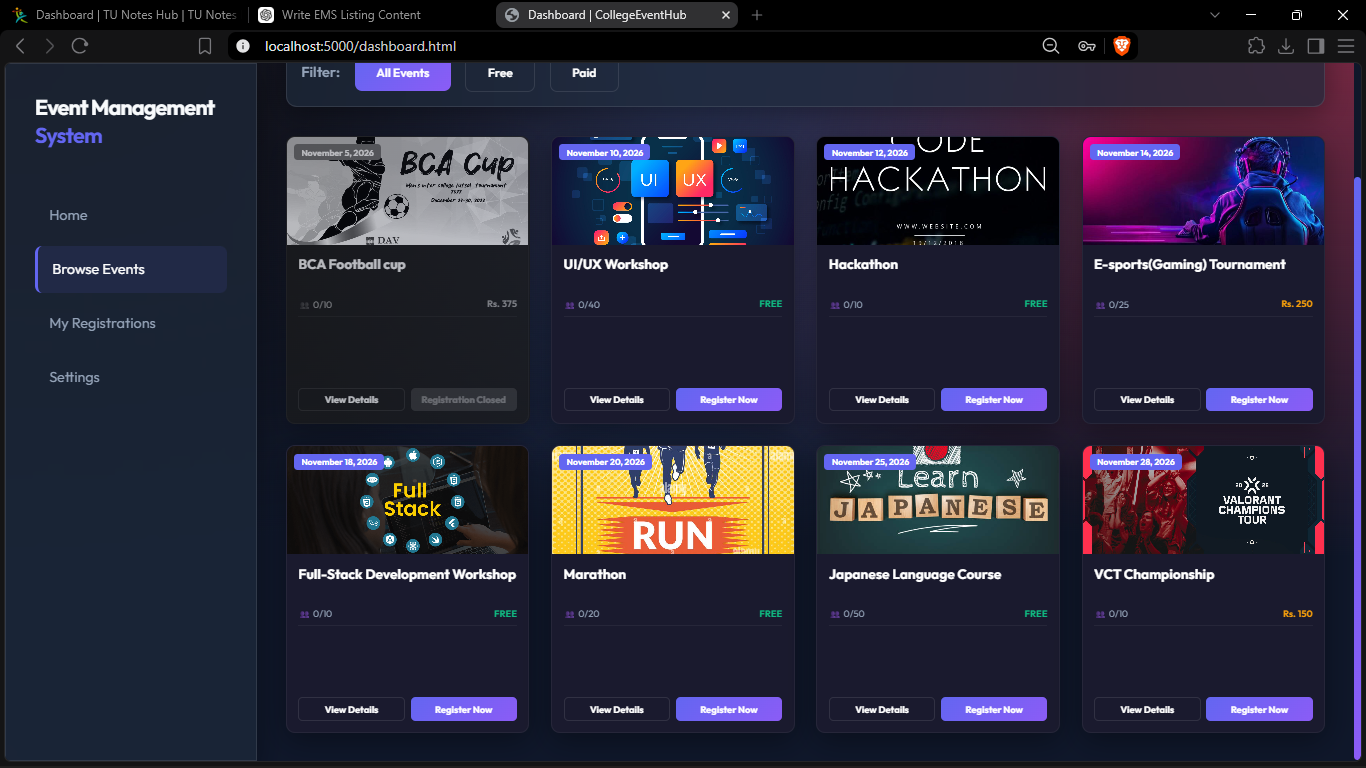1366x768 pixels.
Task: Bookmark this page icon
Action: 205,46
